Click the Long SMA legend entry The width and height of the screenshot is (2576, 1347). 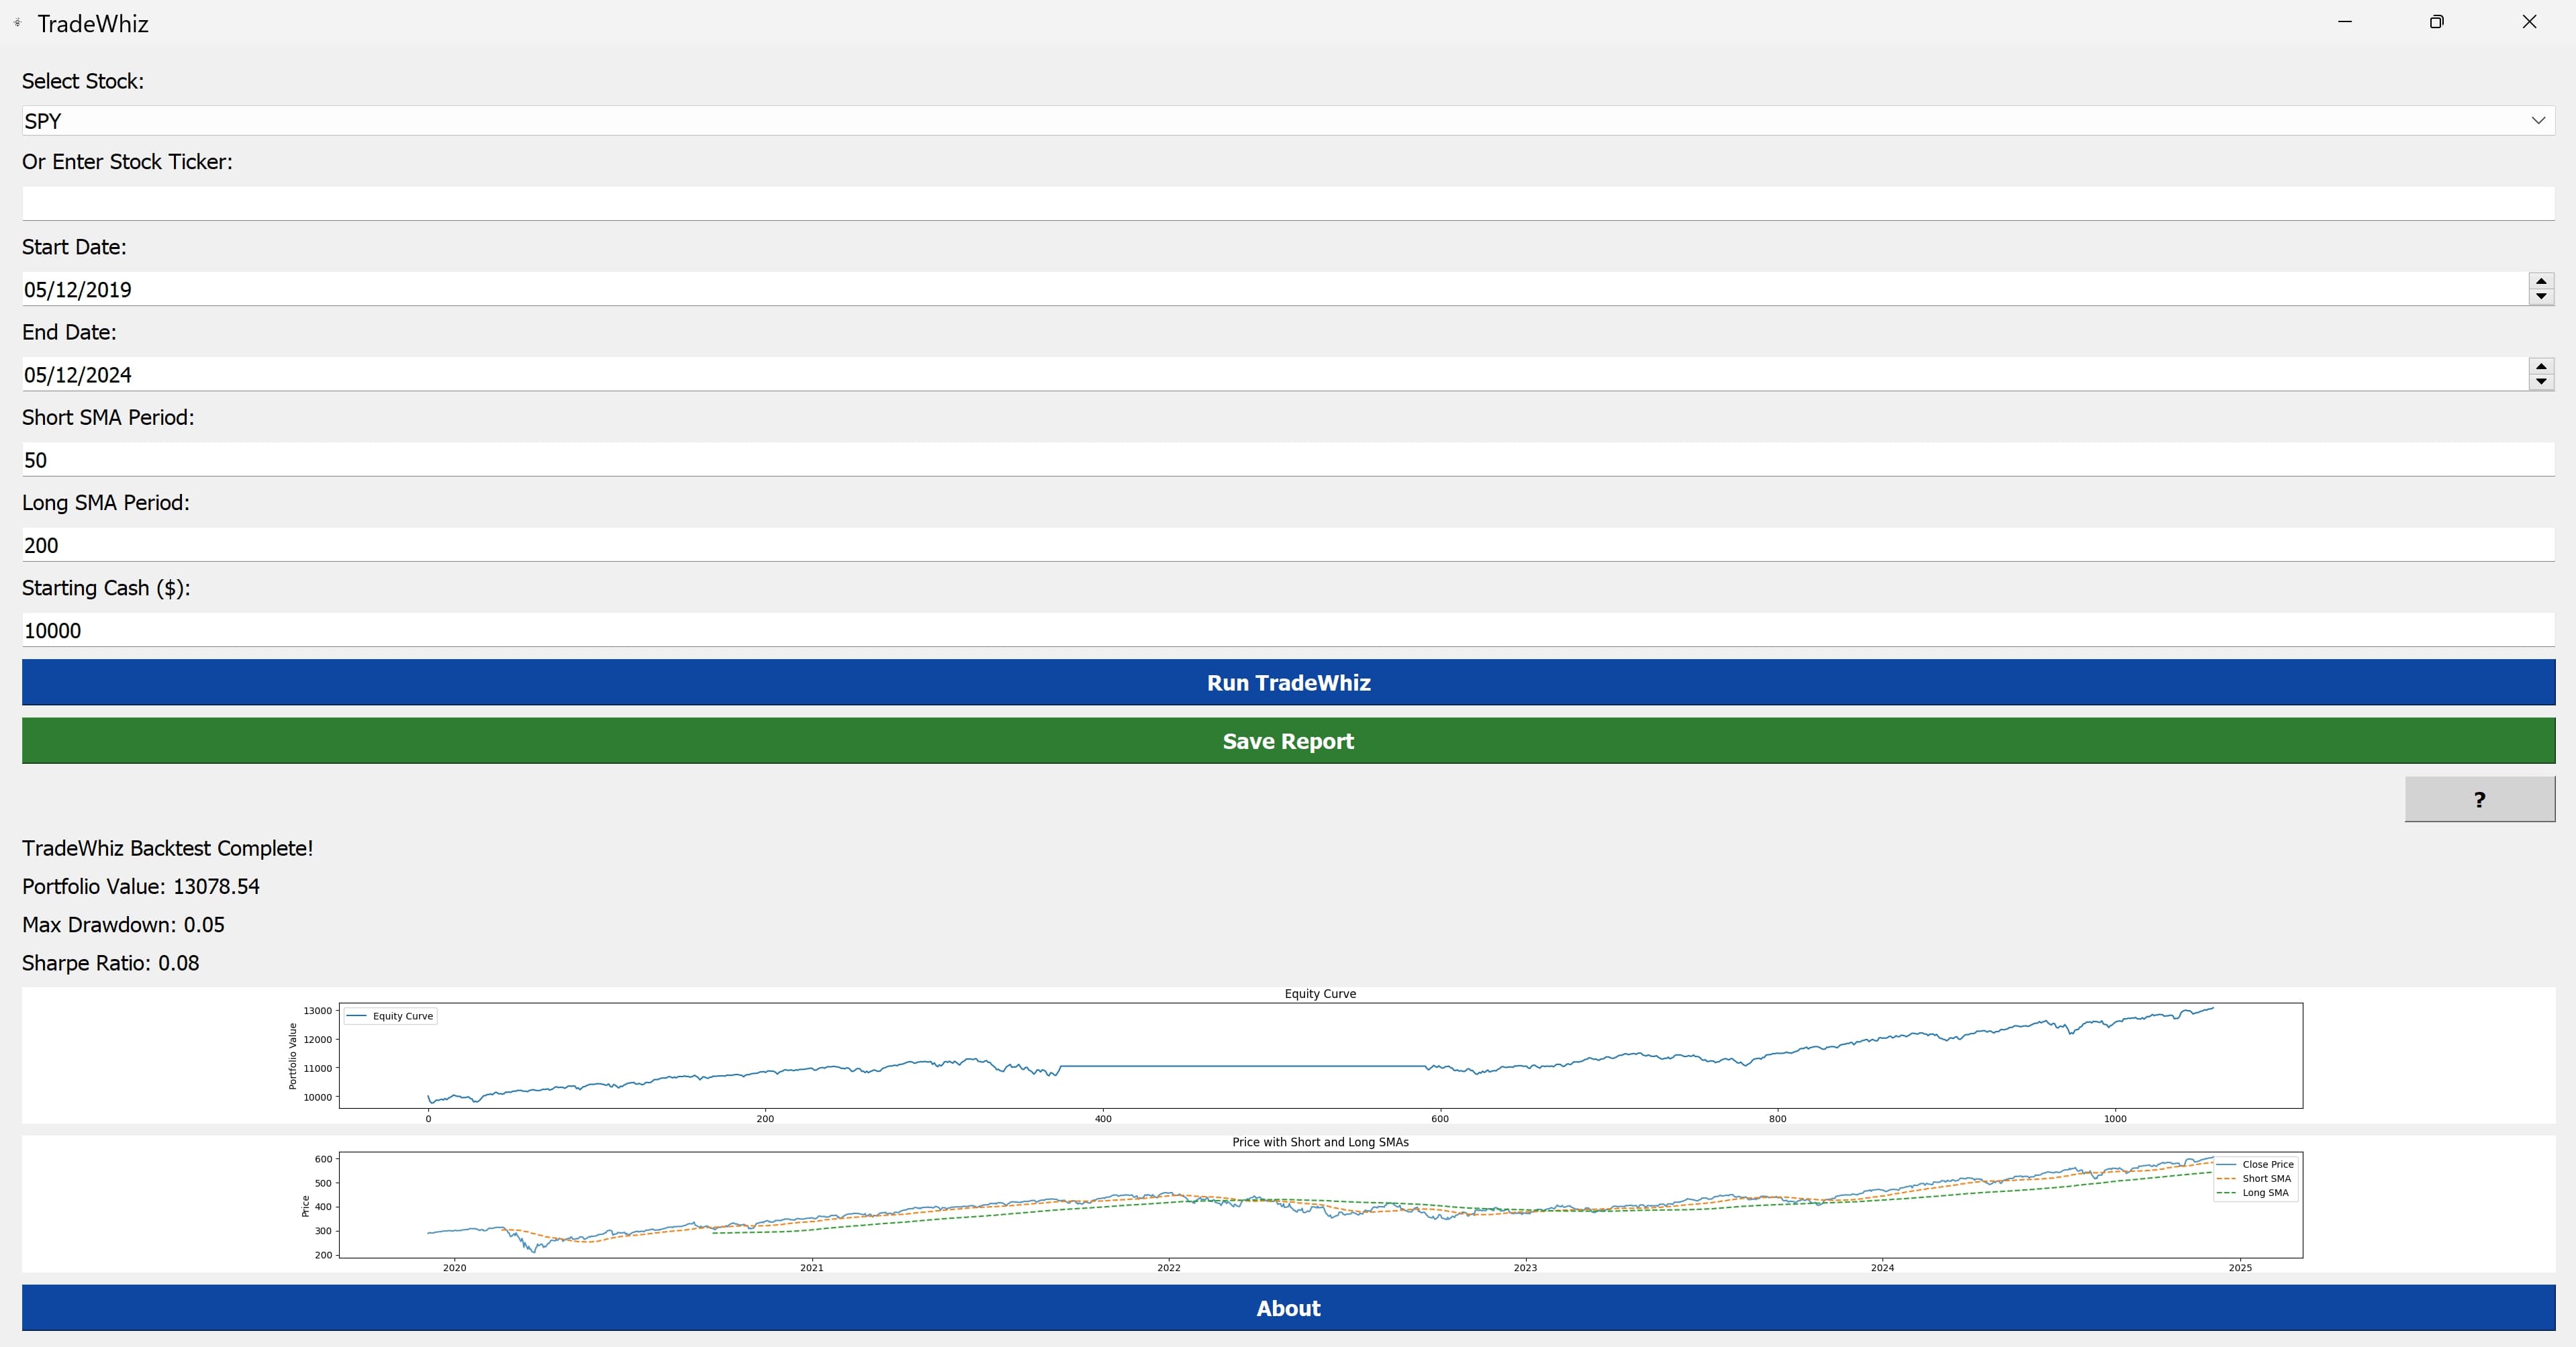(x=2253, y=1192)
